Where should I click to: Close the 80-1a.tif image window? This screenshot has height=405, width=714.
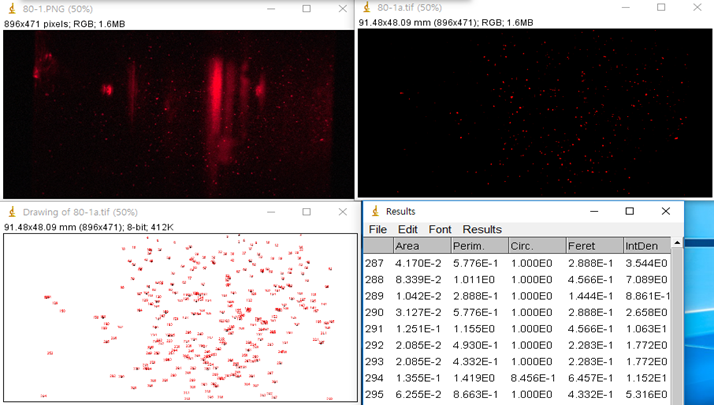(697, 7)
